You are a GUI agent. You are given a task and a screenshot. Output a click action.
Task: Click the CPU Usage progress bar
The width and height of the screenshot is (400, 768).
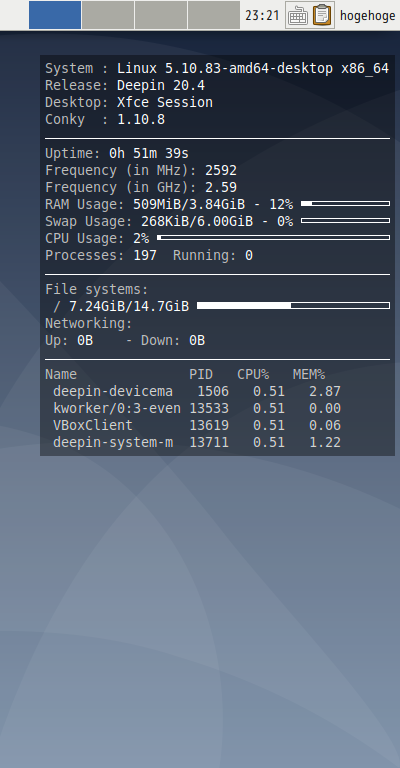(x=273, y=238)
